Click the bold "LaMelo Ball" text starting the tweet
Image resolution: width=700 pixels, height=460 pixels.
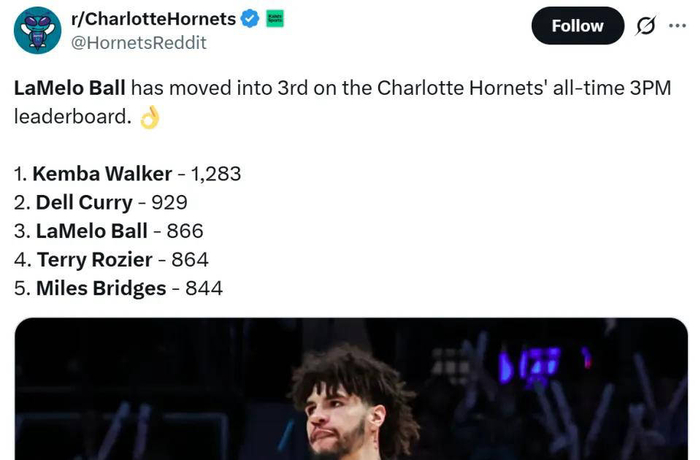coord(70,87)
